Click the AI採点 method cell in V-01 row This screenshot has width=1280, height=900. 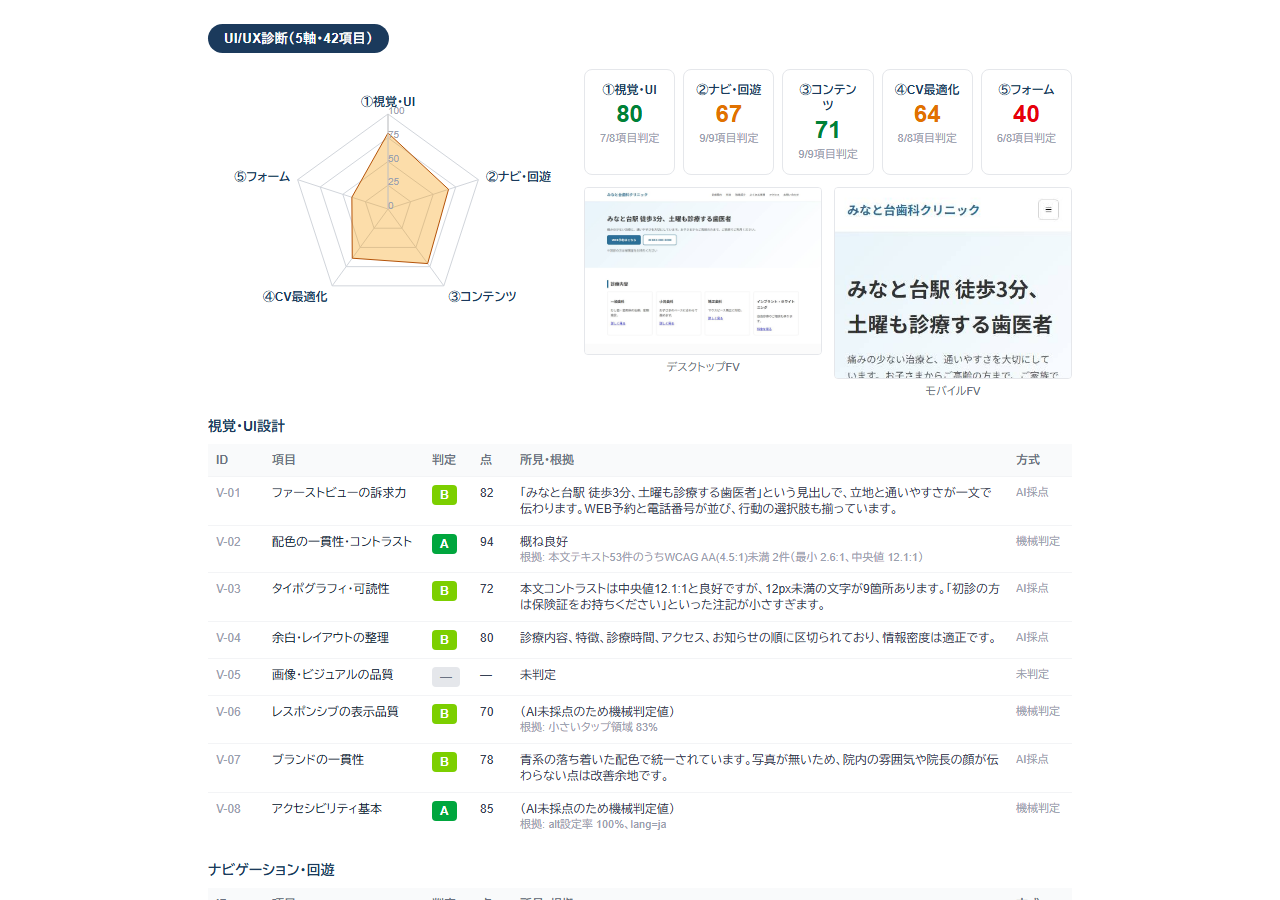click(x=1032, y=492)
